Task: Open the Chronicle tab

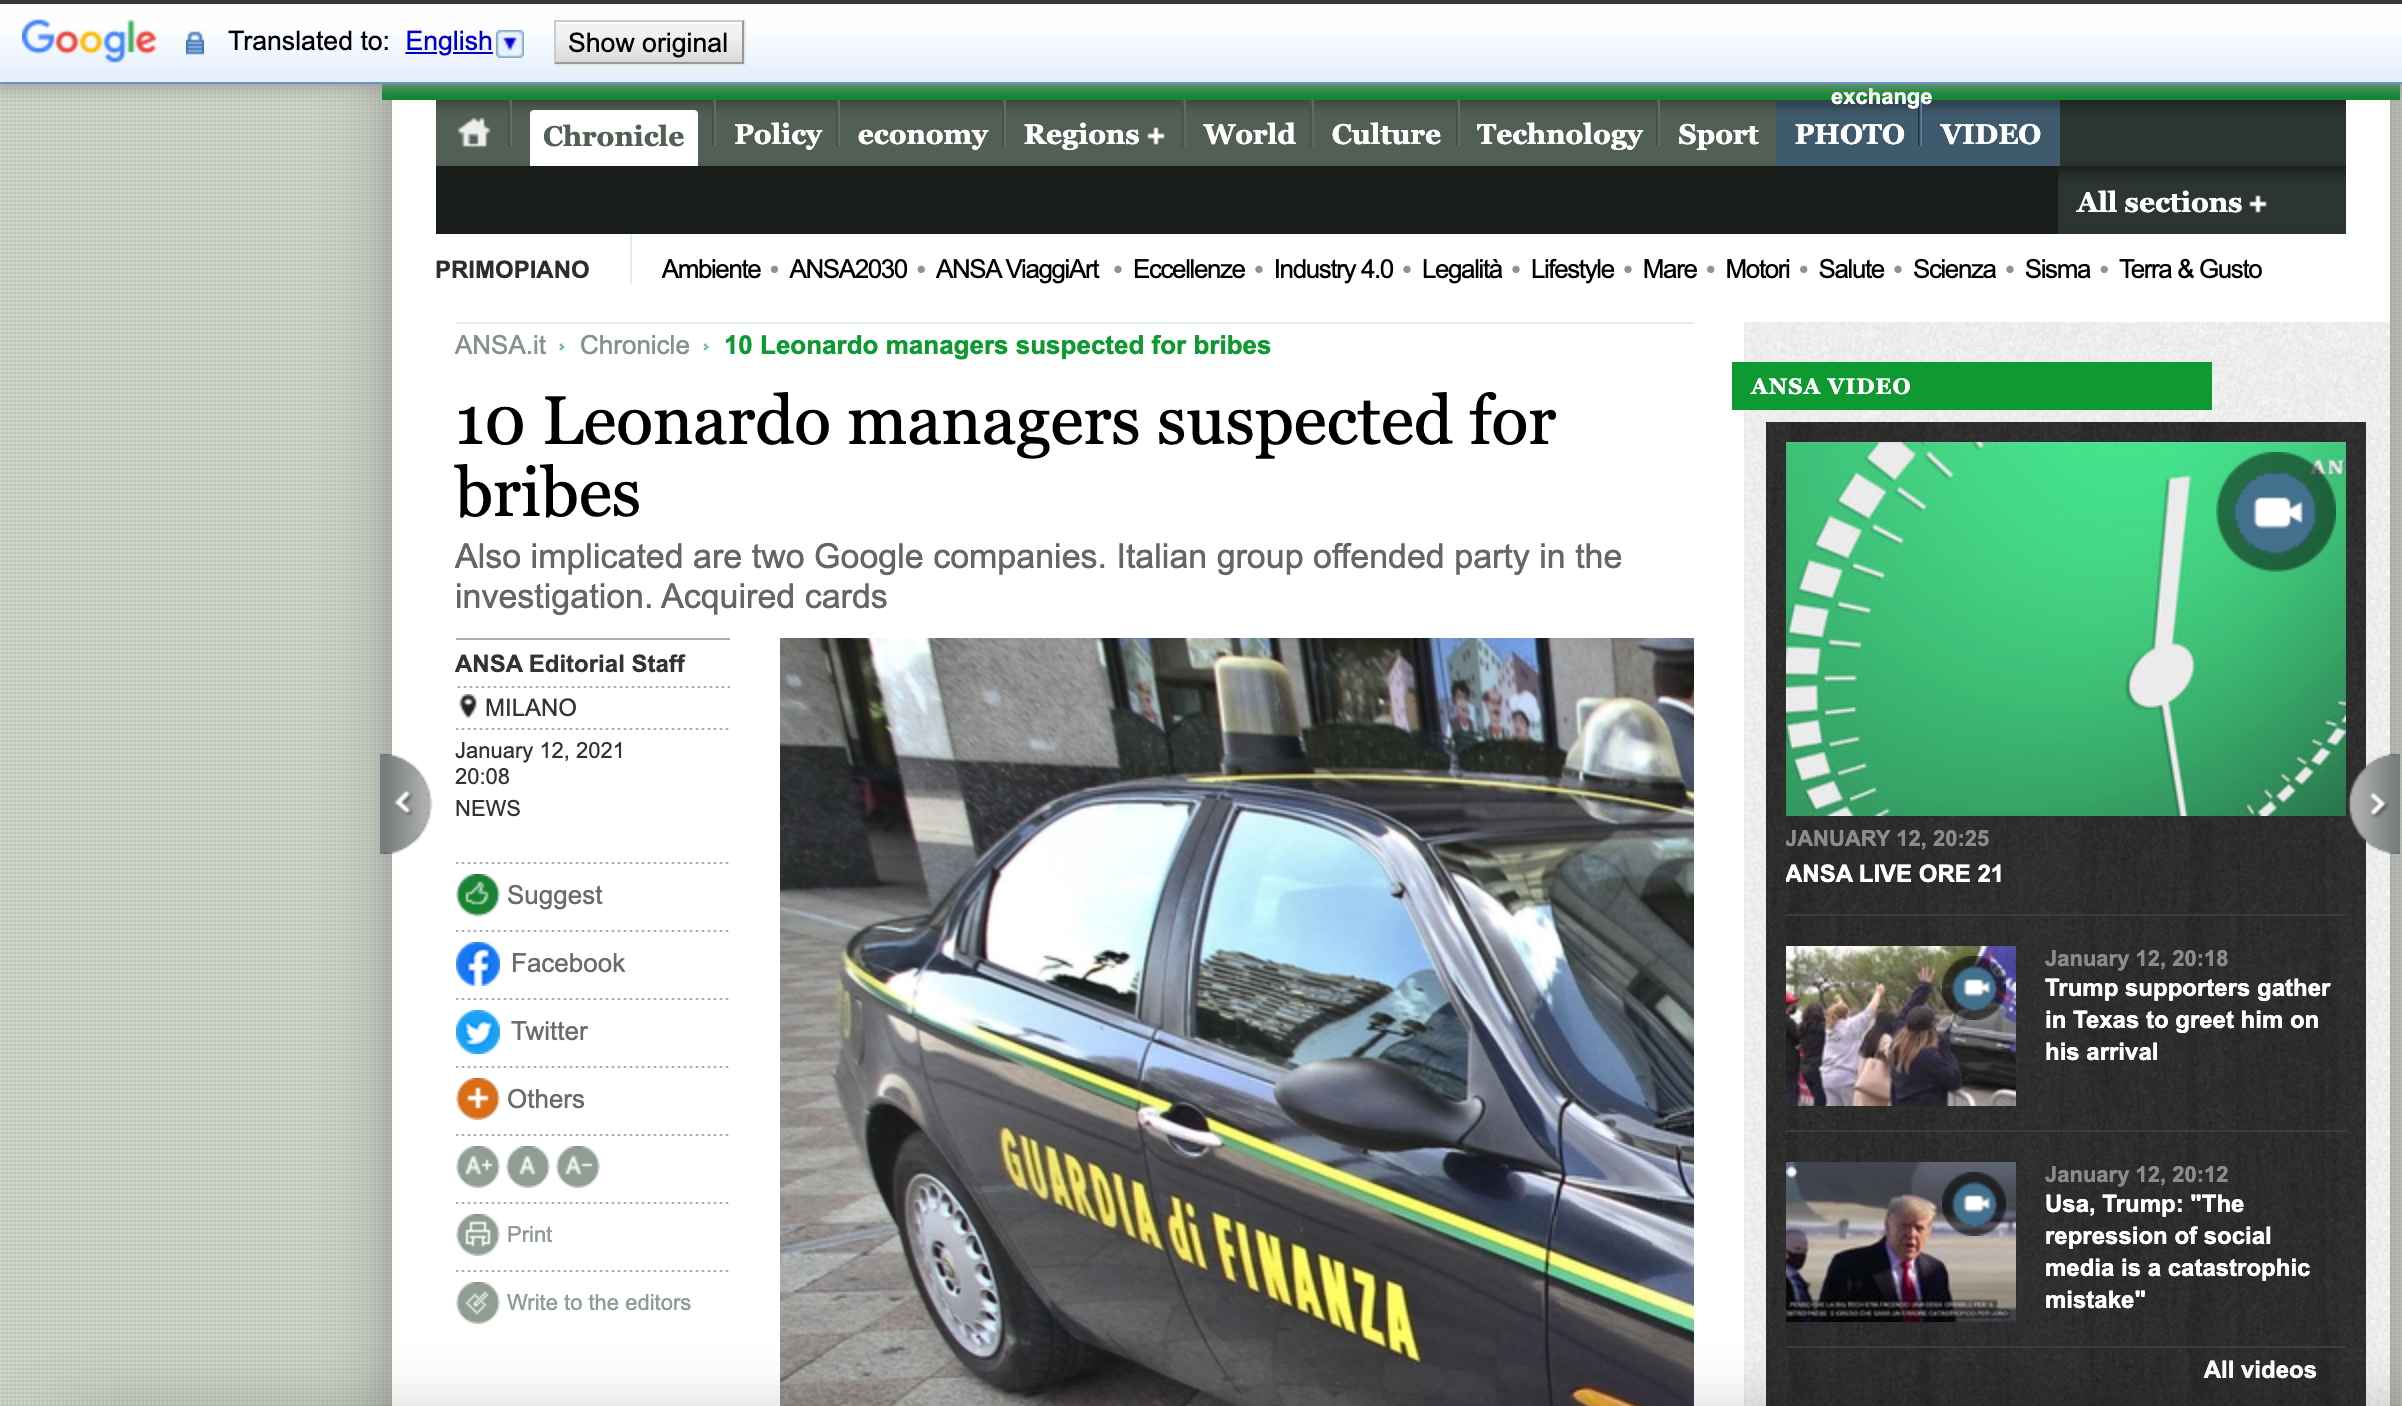Action: pyautogui.click(x=613, y=136)
